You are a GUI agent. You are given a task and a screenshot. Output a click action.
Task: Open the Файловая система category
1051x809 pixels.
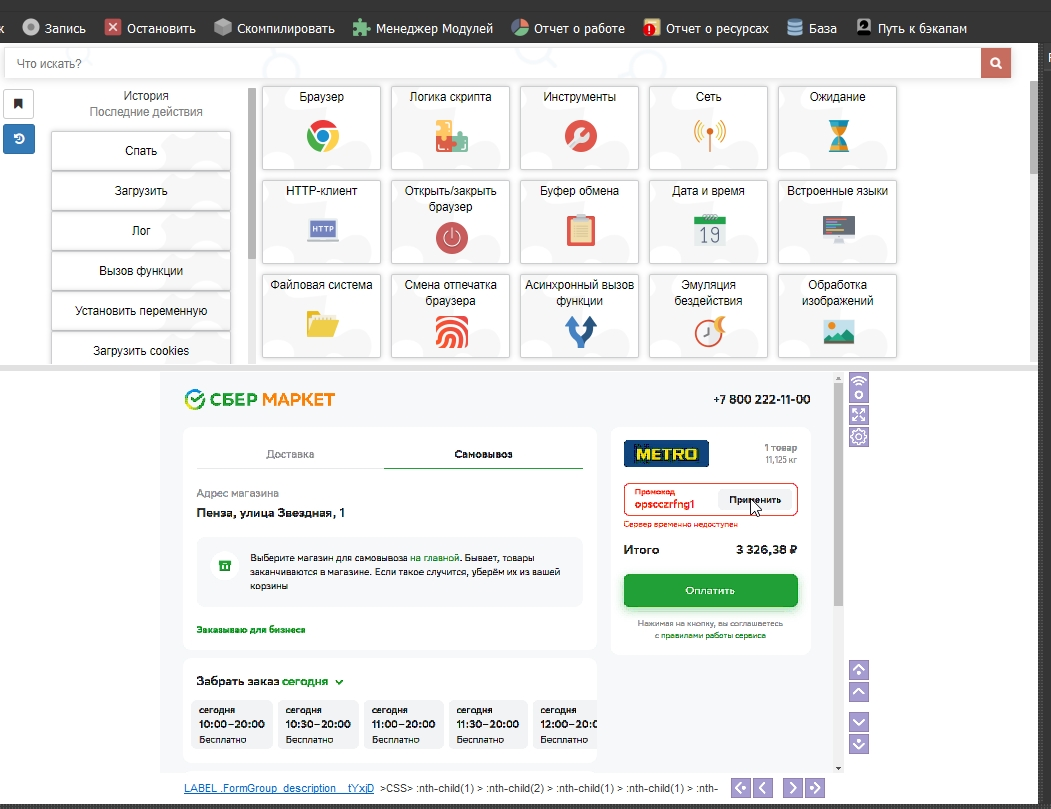point(321,315)
